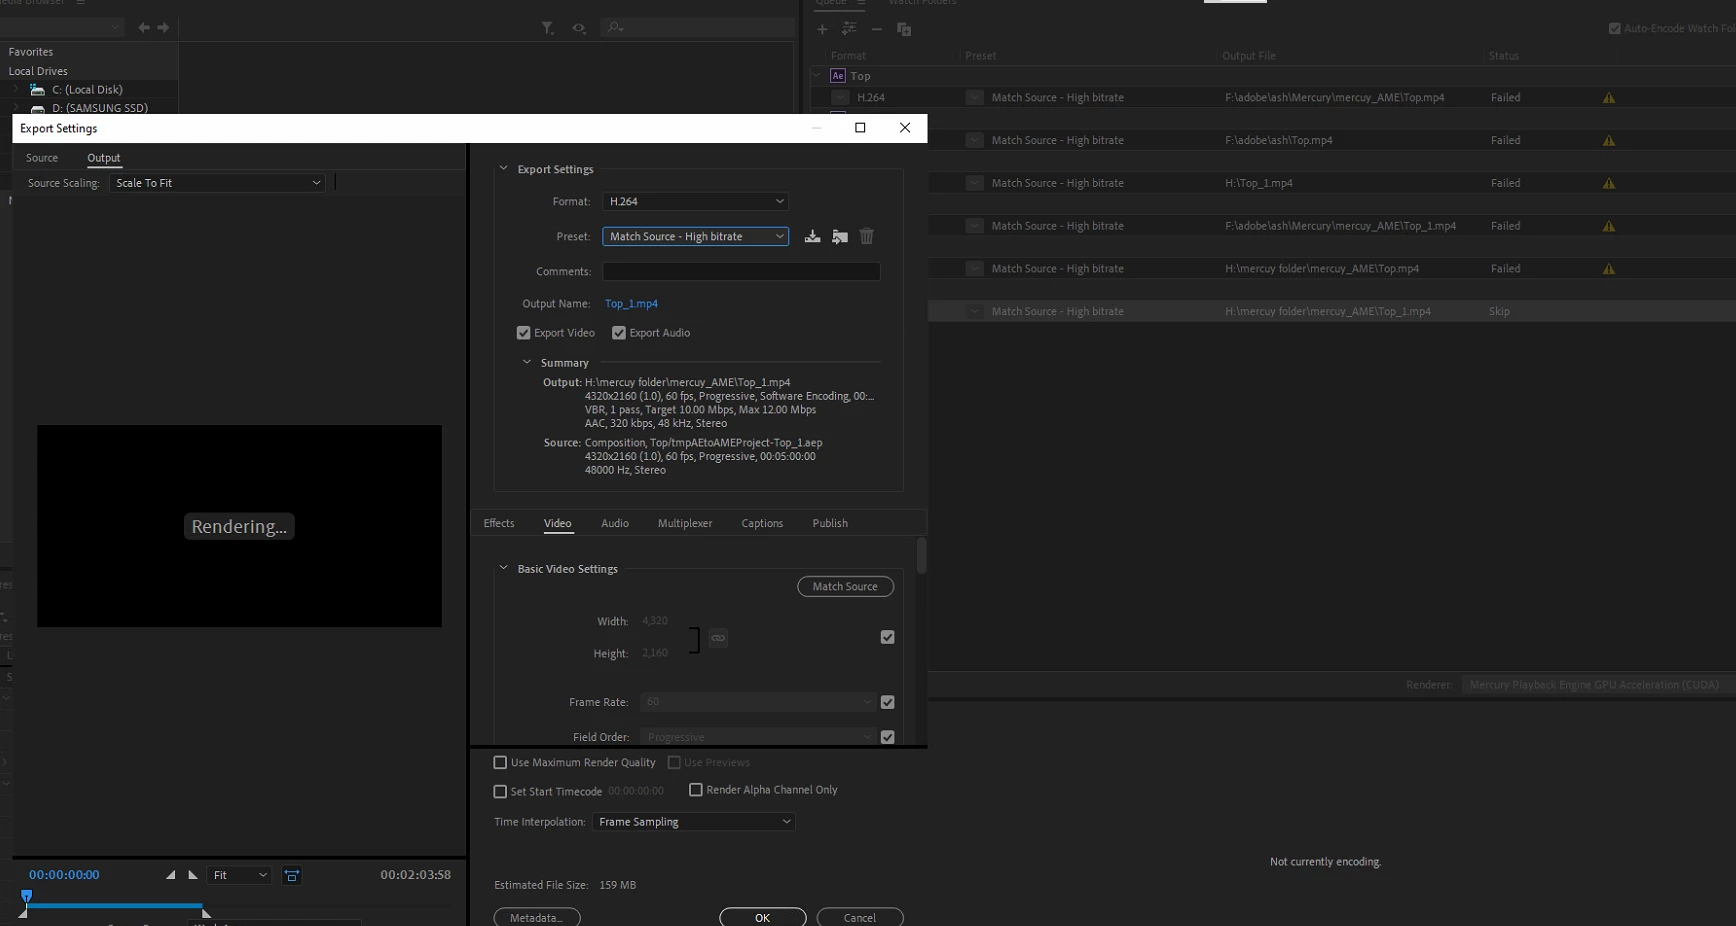Uncheck the Export Video checkbox
The height and width of the screenshot is (926, 1736).
click(x=524, y=333)
